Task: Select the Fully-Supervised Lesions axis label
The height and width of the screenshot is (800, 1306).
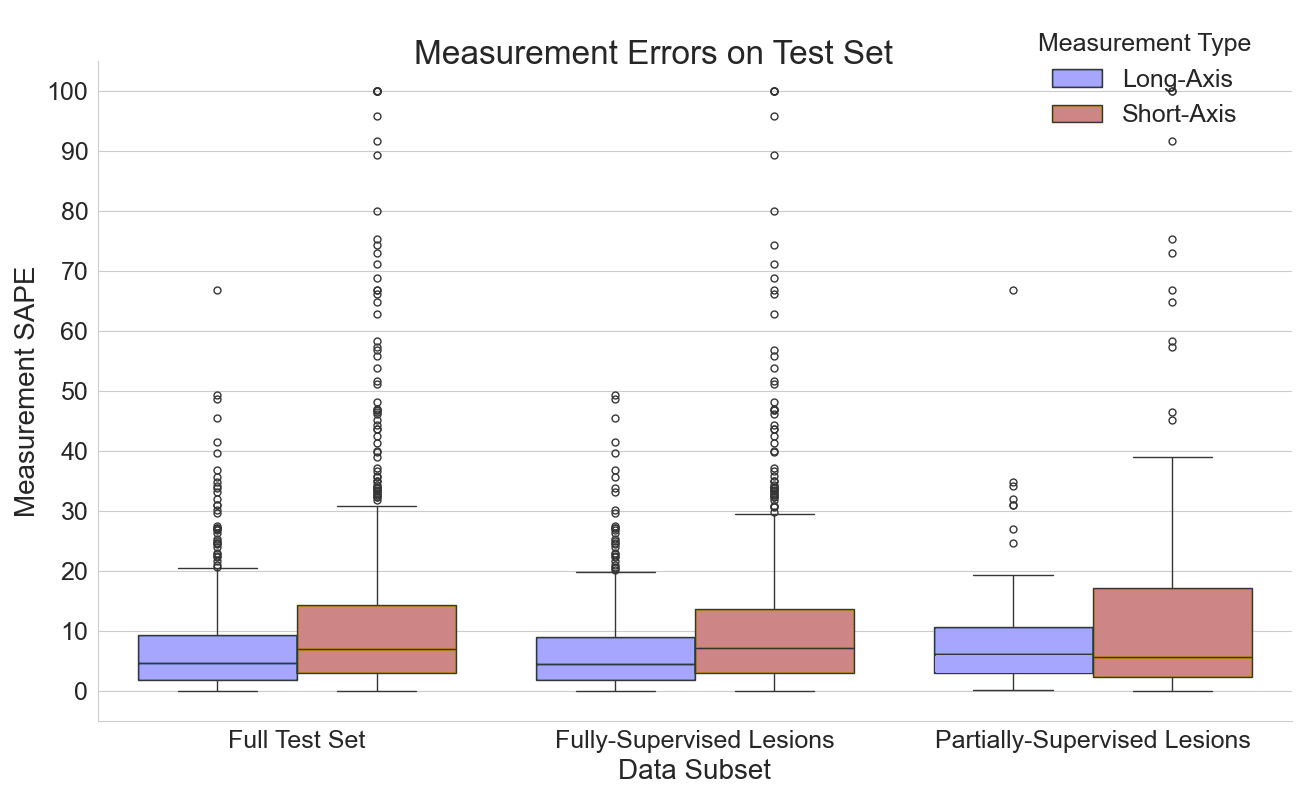Action: pos(695,740)
